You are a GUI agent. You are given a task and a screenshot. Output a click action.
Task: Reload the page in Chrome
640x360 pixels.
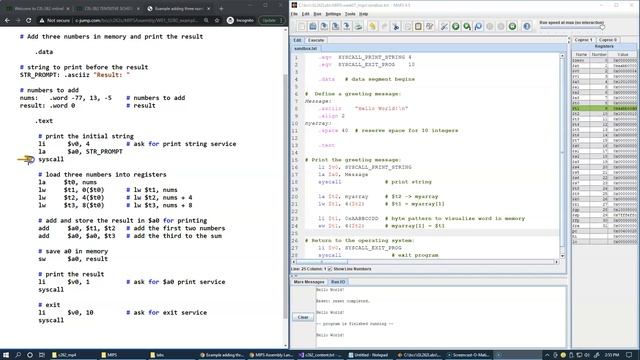point(28,20)
